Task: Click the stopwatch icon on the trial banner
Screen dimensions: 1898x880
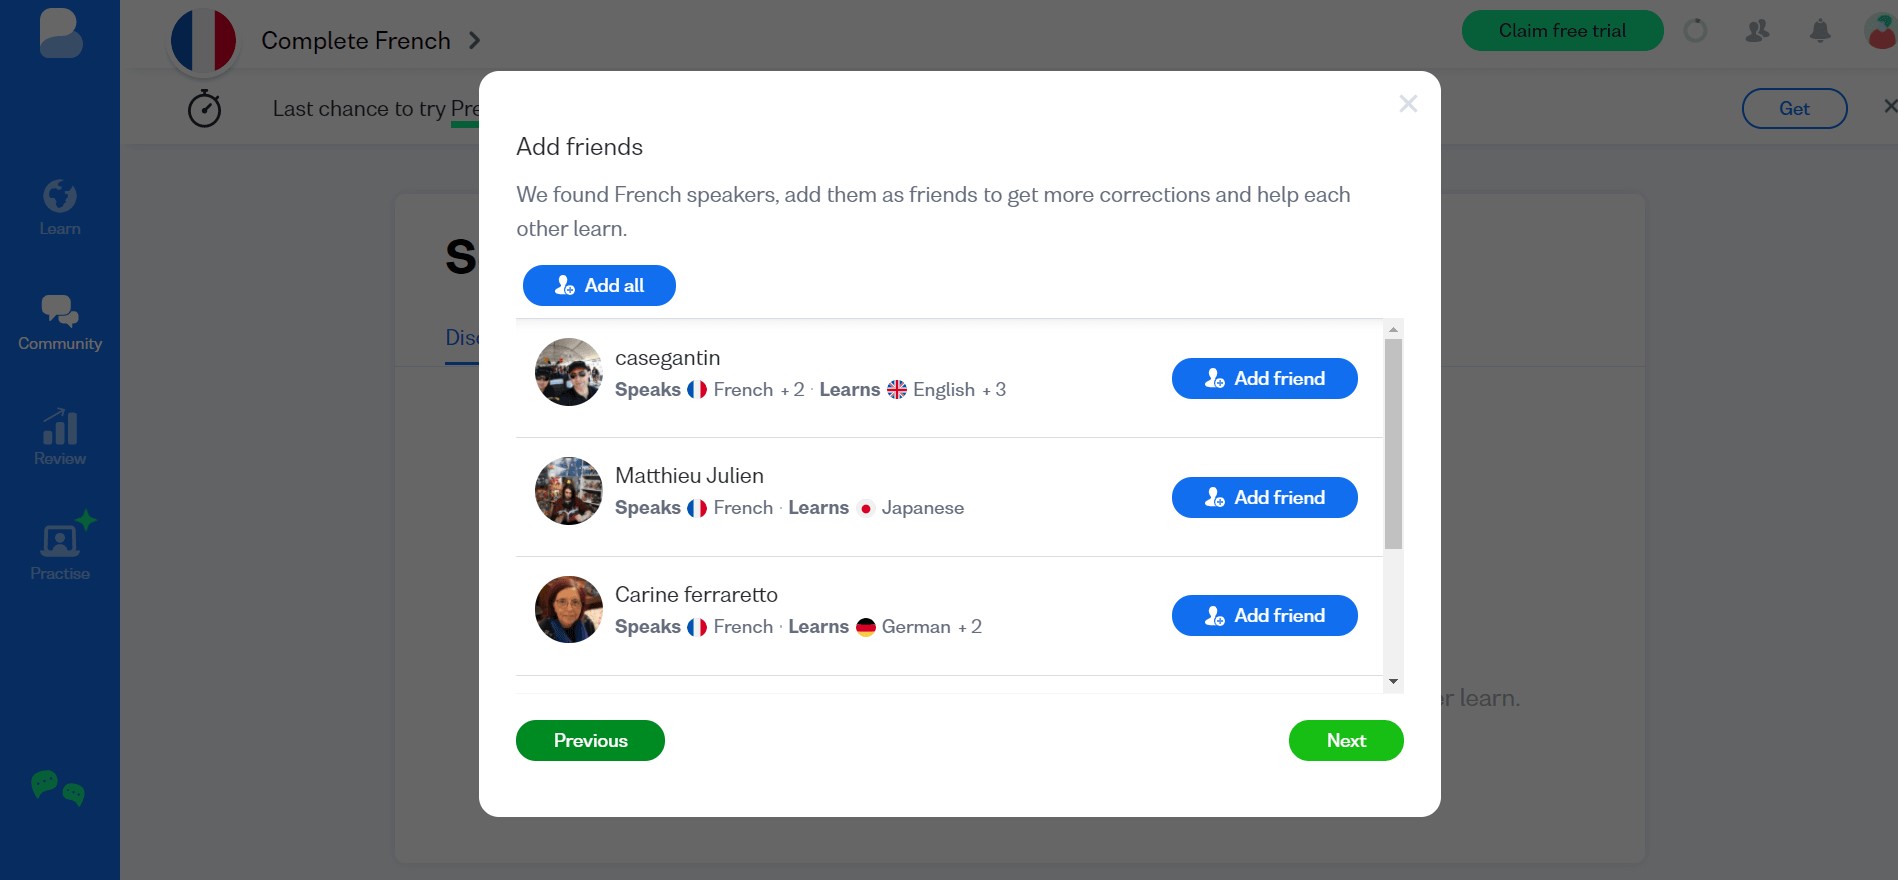Action: [204, 107]
